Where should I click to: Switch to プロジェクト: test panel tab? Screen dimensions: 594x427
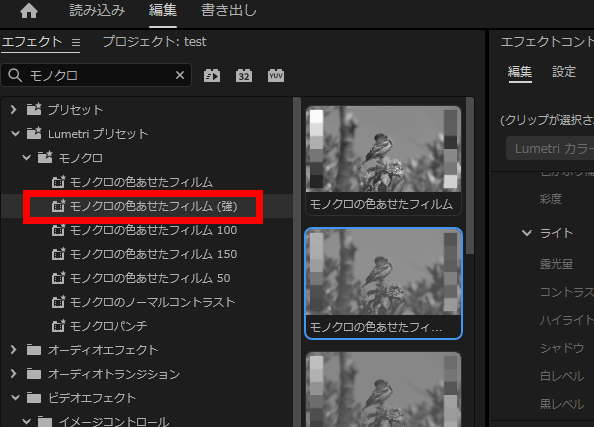(x=155, y=41)
